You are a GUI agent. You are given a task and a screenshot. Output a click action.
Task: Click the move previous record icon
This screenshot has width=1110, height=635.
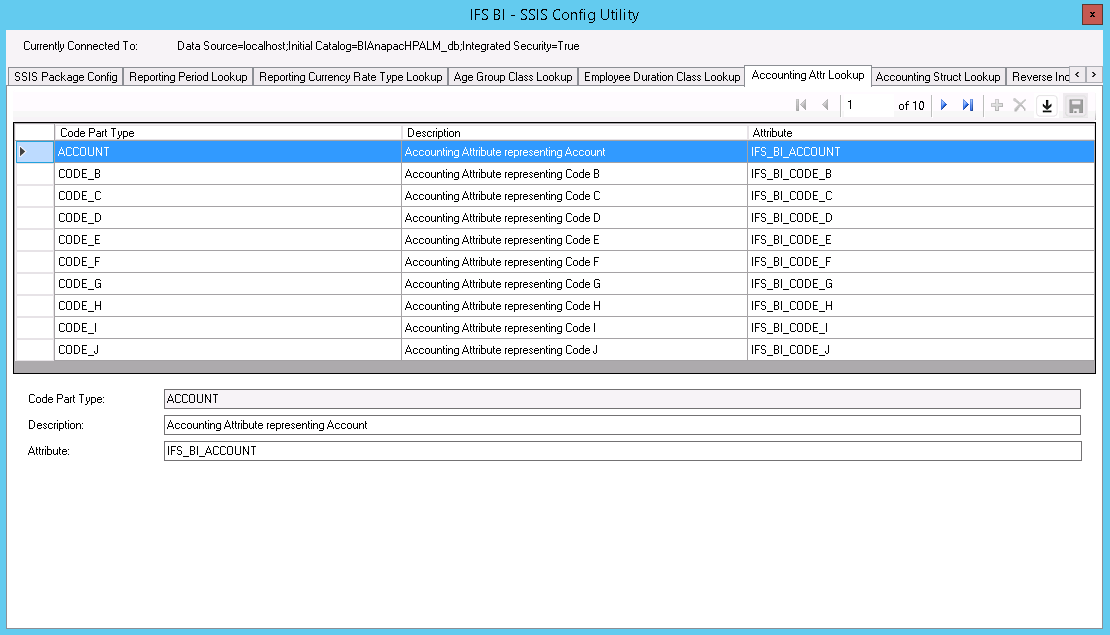tap(825, 105)
